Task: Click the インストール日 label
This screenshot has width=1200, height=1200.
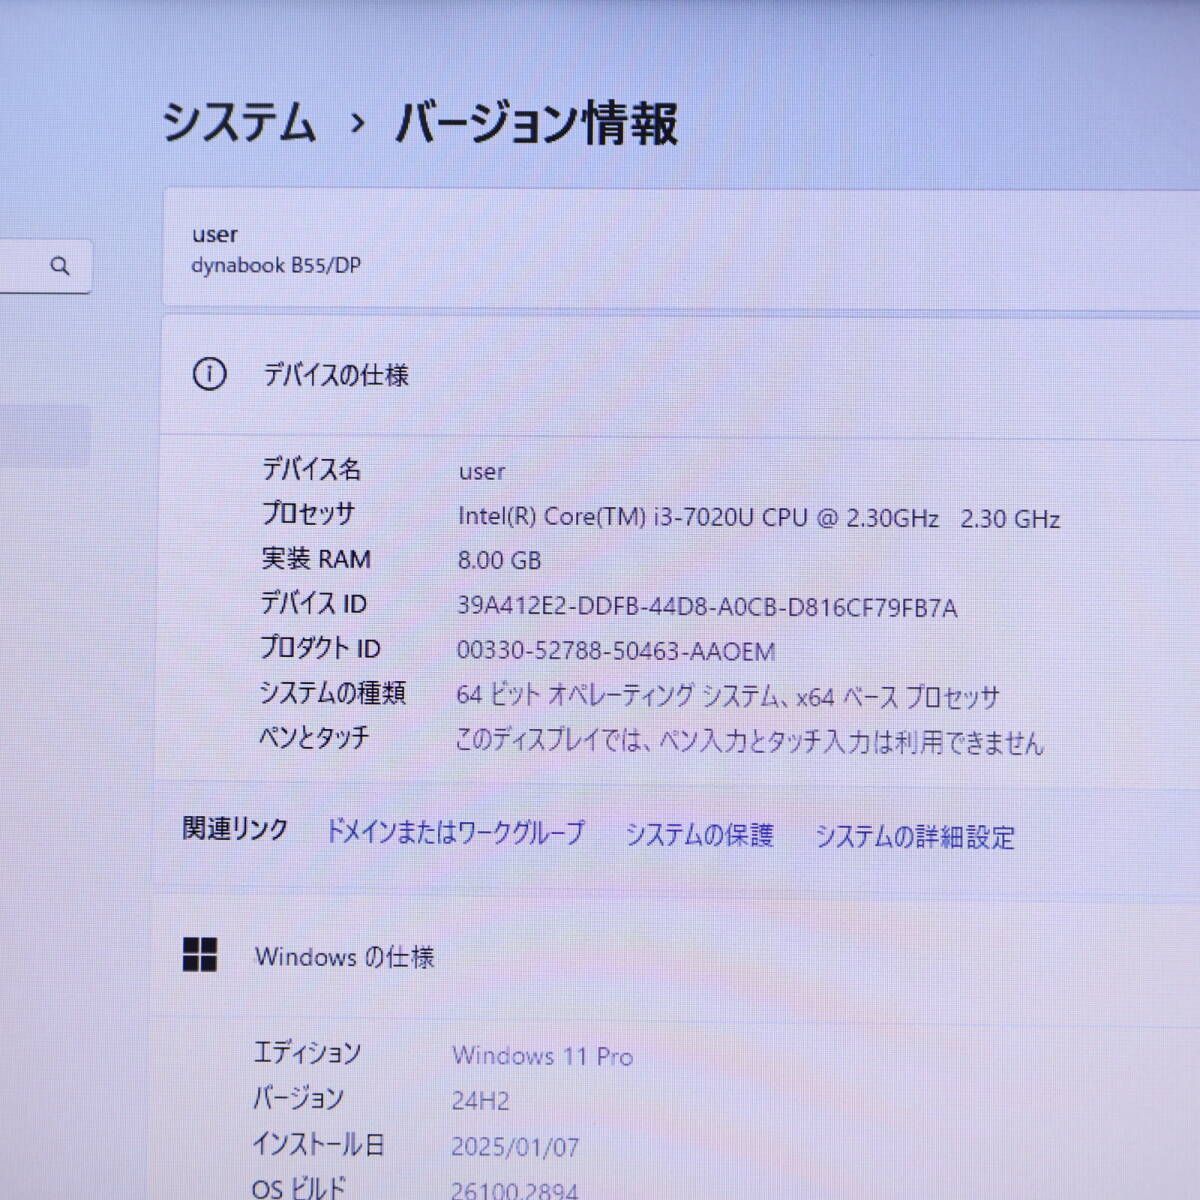Action: (318, 1143)
